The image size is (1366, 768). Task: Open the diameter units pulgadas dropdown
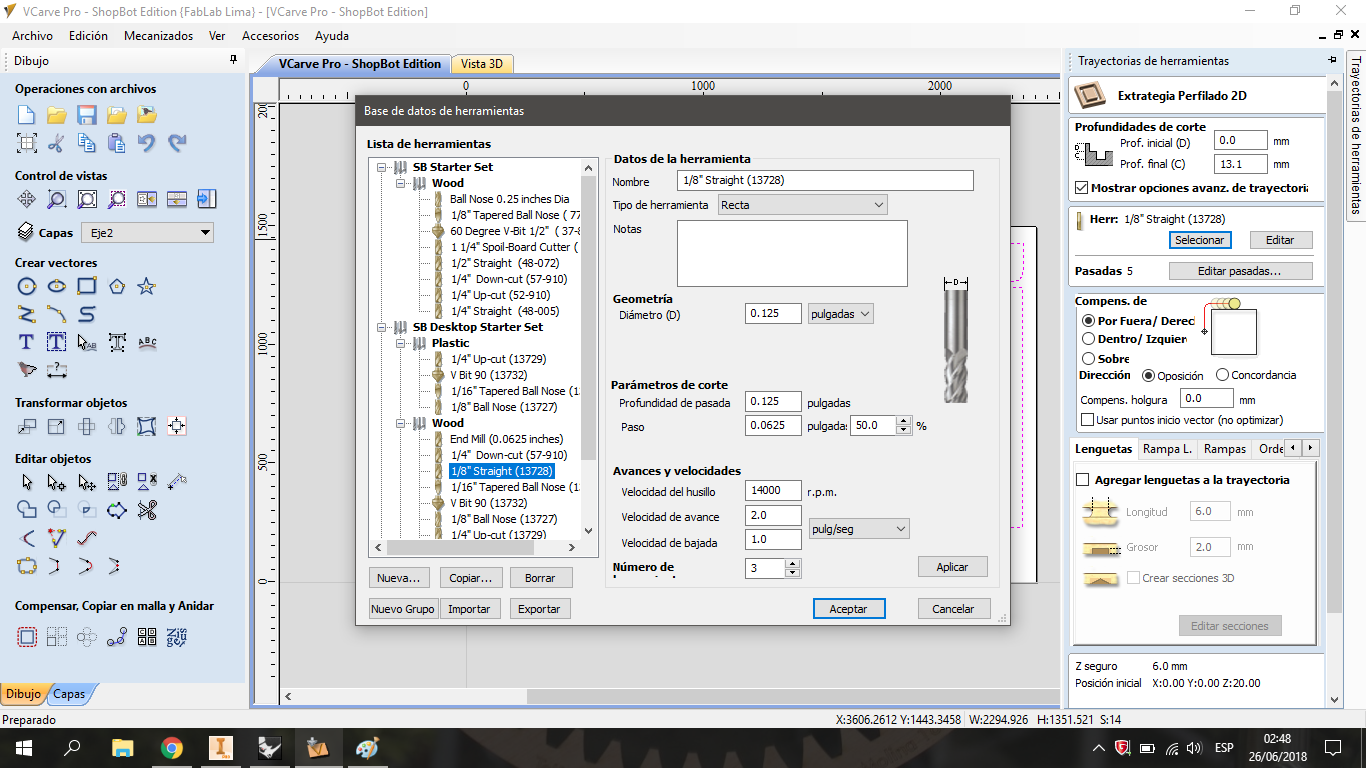[x=840, y=314]
